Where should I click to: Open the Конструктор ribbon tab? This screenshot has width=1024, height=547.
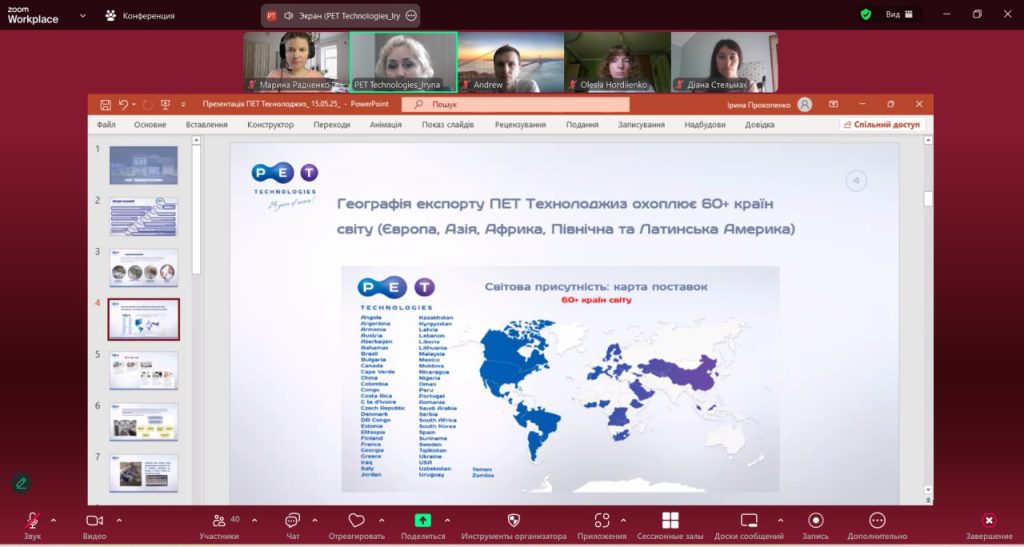[270, 125]
